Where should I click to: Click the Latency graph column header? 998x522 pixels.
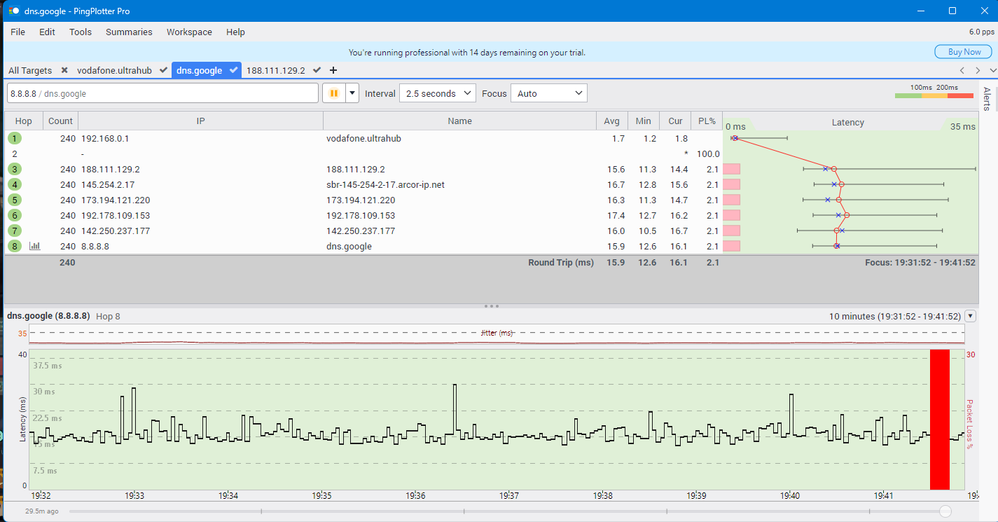click(x=848, y=122)
